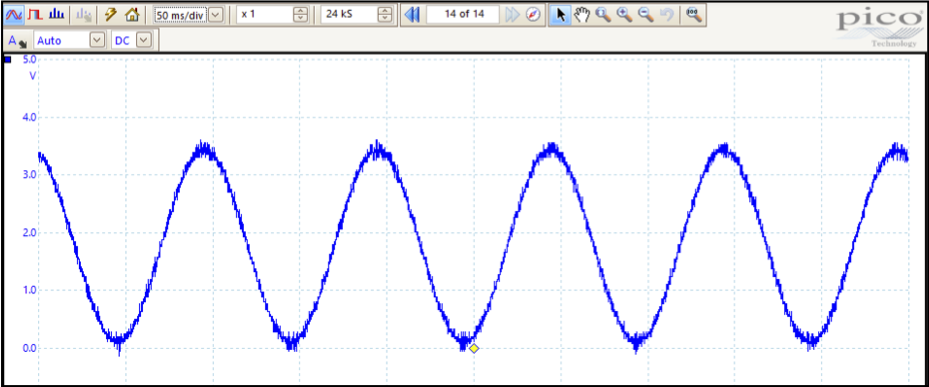The height and width of the screenshot is (387, 929).
Task: Click Zoom to full view icon
Action: point(693,14)
